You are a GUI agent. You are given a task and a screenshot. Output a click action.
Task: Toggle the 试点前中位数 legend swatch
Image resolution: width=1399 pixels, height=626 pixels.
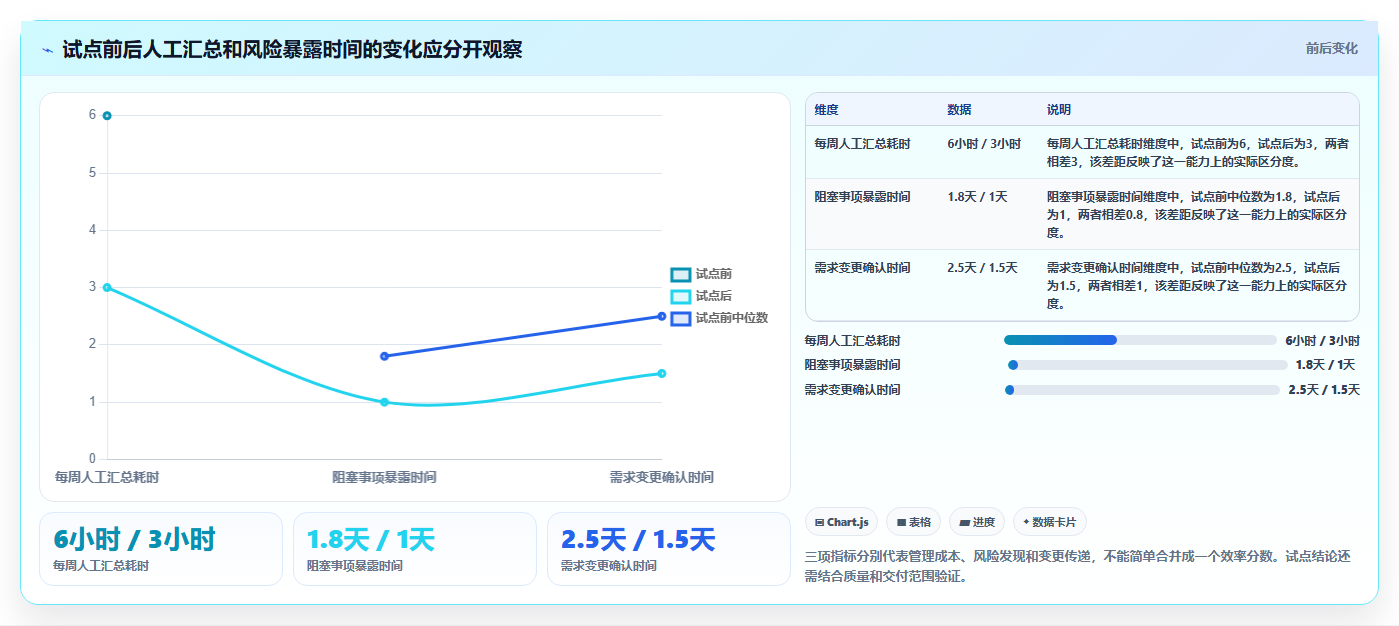pos(681,318)
